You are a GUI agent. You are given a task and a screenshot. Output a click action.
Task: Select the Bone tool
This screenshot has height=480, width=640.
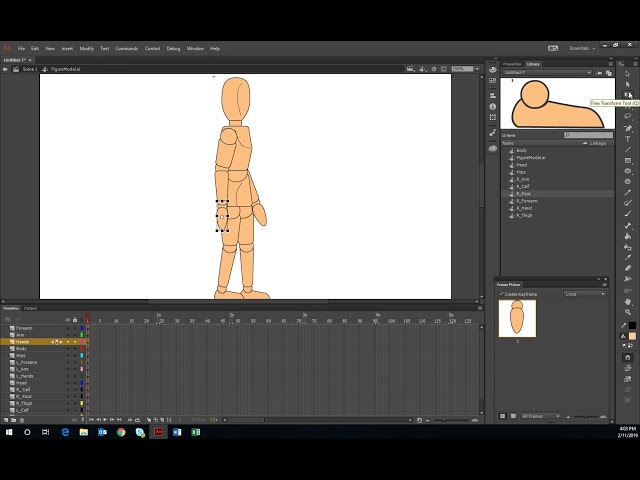[627, 226]
